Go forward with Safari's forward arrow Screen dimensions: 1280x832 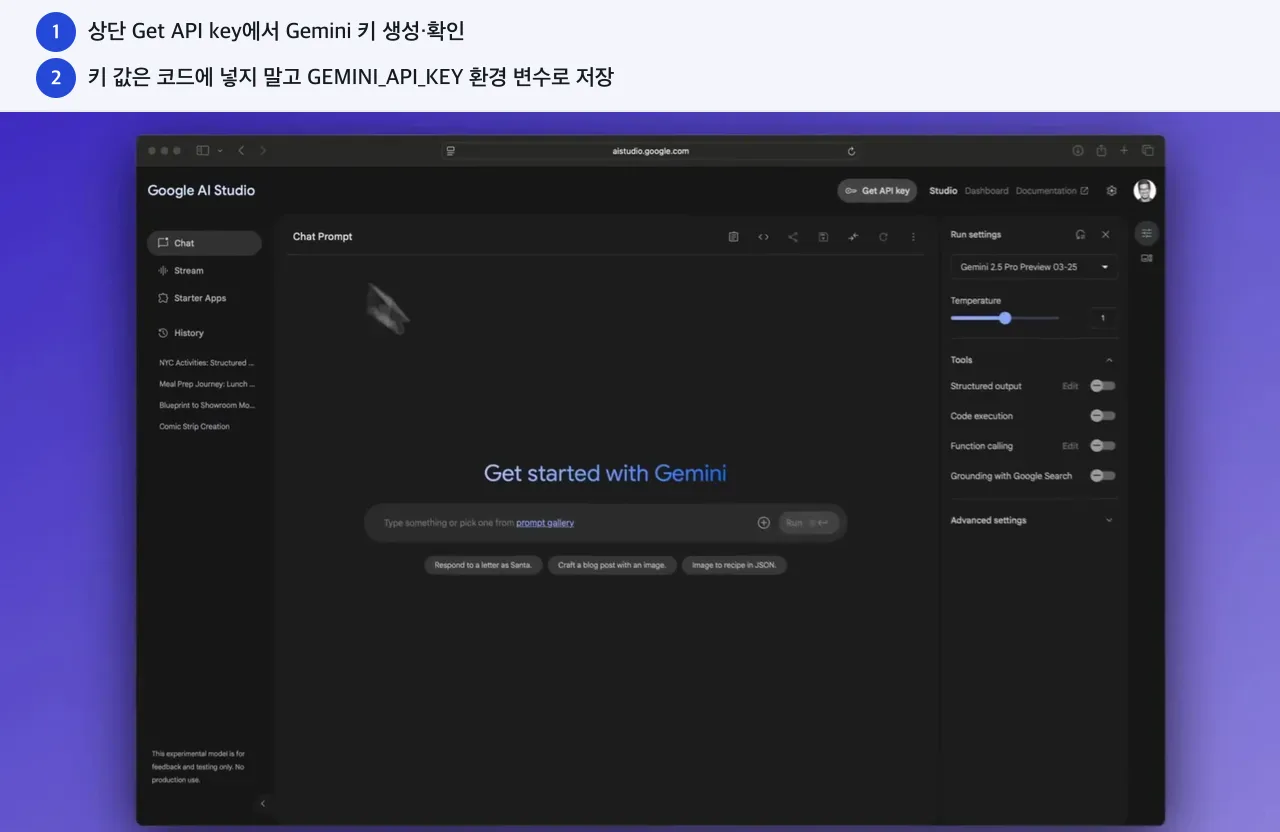pyautogui.click(x=263, y=151)
